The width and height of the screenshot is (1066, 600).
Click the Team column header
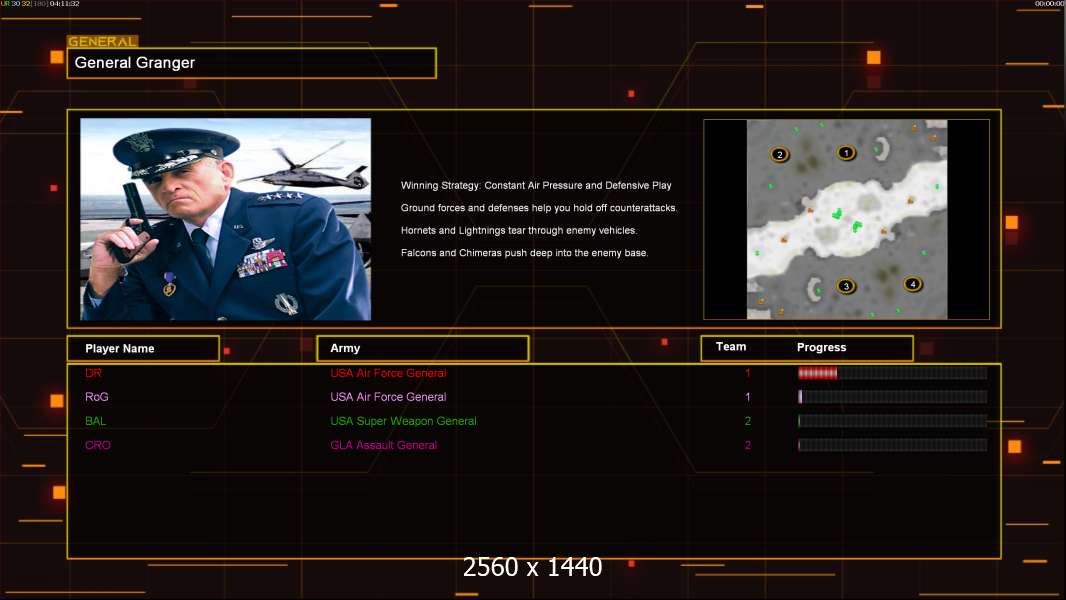pyautogui.click(x=731, y=347)
